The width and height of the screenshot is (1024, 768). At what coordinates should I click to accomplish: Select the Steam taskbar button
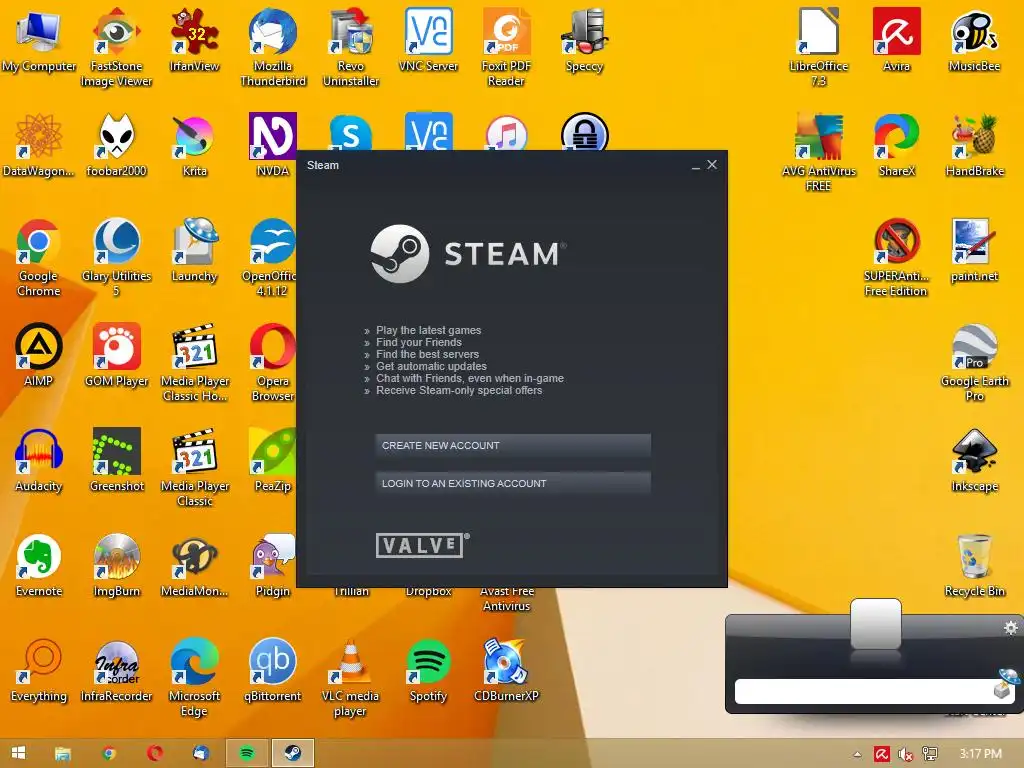(x=293, y=754)
